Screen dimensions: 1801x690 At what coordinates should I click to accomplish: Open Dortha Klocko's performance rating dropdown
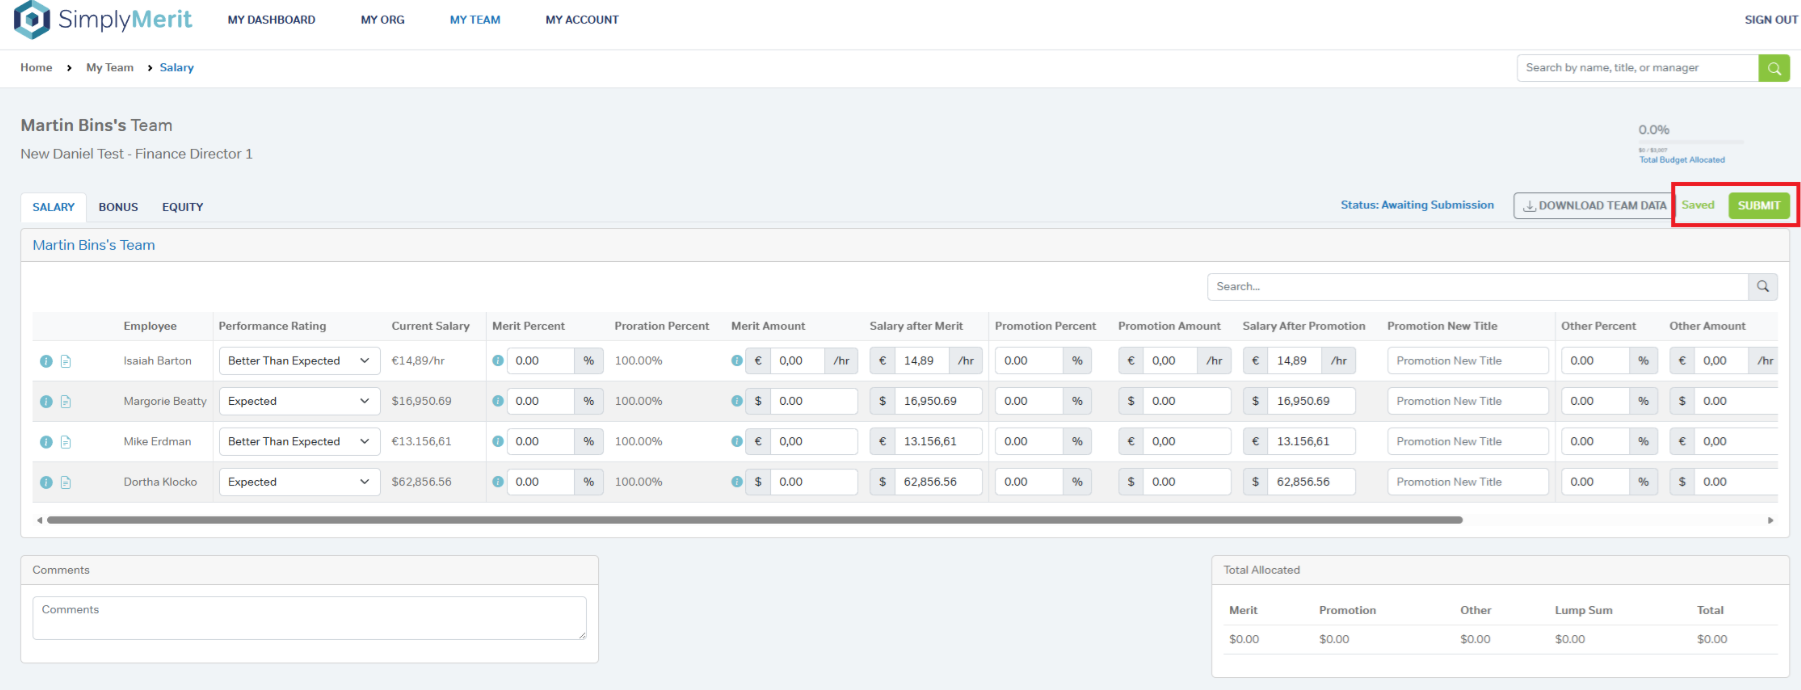click(299, 482)
